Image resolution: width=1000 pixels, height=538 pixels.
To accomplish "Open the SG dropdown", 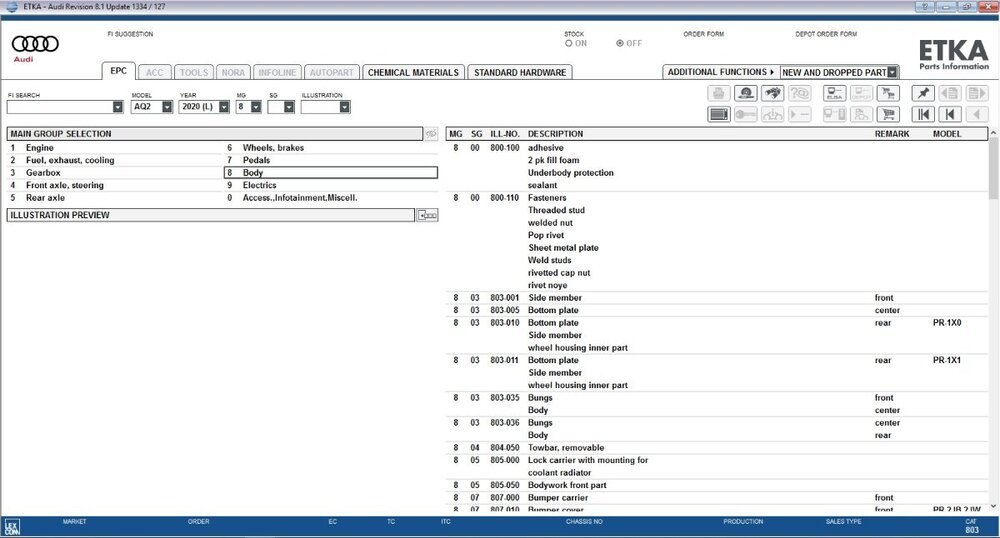I will pos(289,107).
